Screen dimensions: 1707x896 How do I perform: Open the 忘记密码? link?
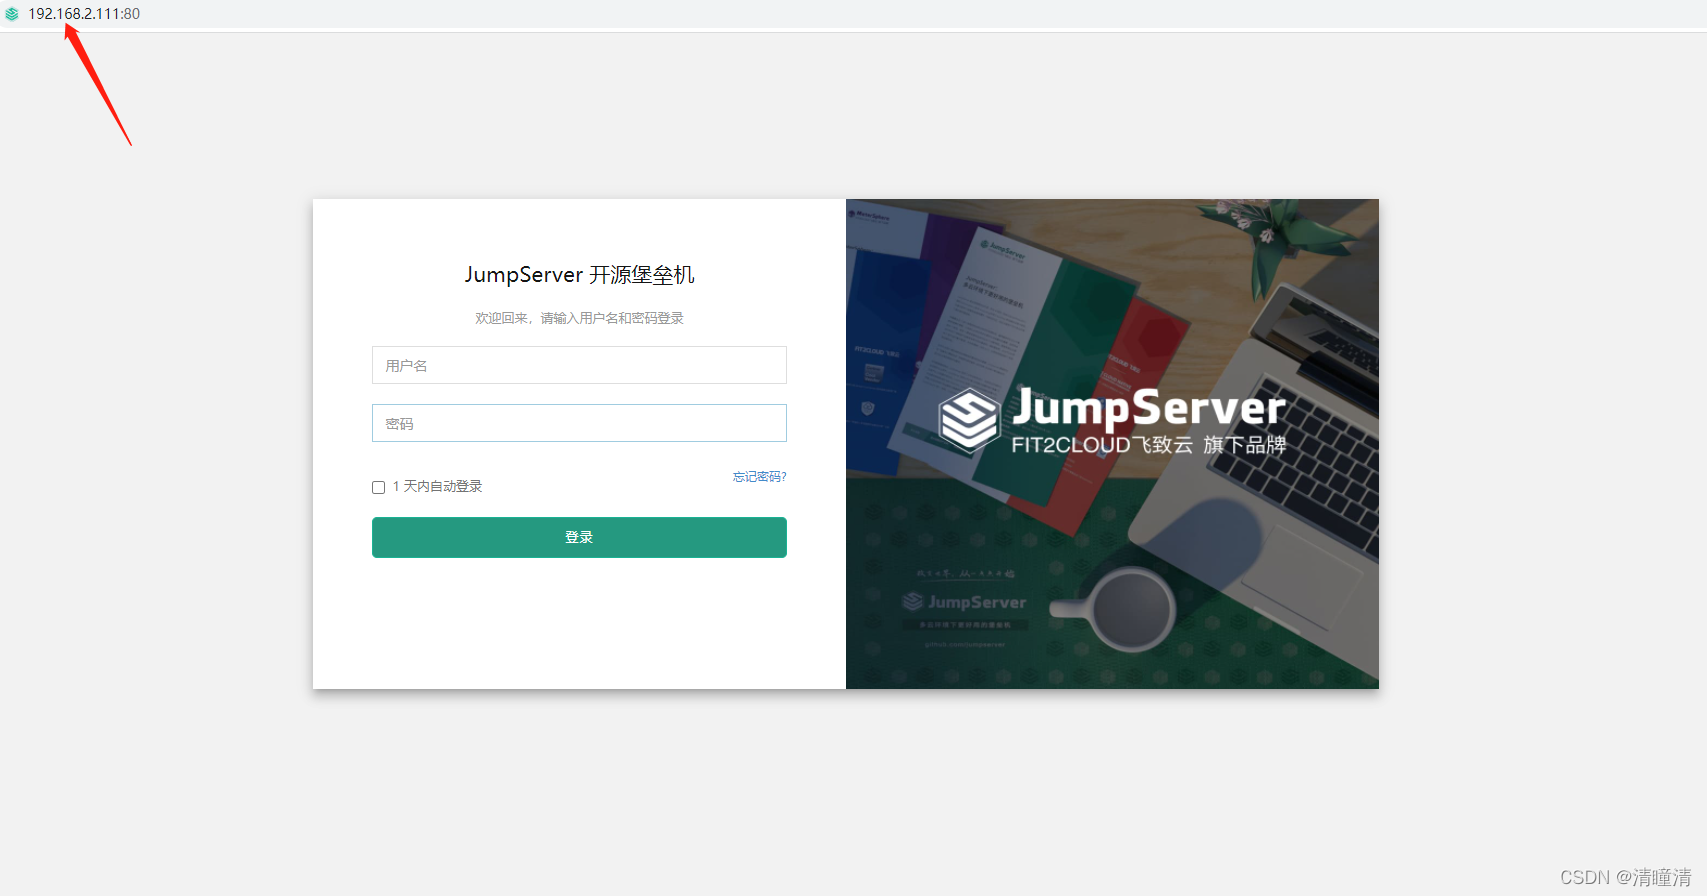click(x=759, y=477)
